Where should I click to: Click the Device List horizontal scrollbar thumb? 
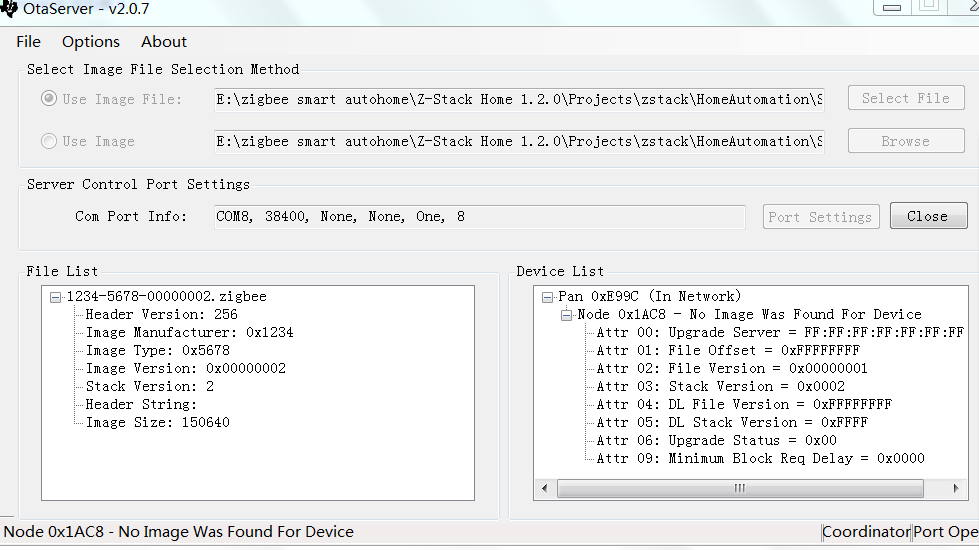click(x=739, y=488)
